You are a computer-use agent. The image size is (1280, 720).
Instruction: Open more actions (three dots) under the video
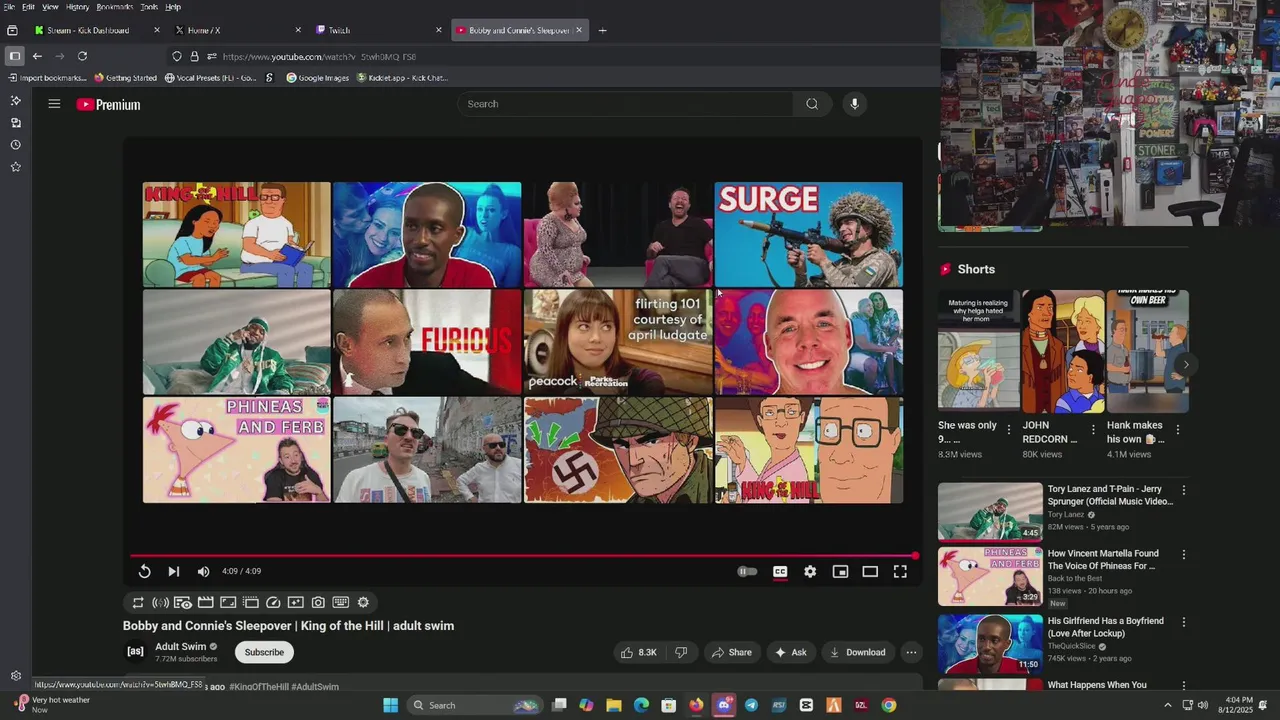tap(911, 652)
